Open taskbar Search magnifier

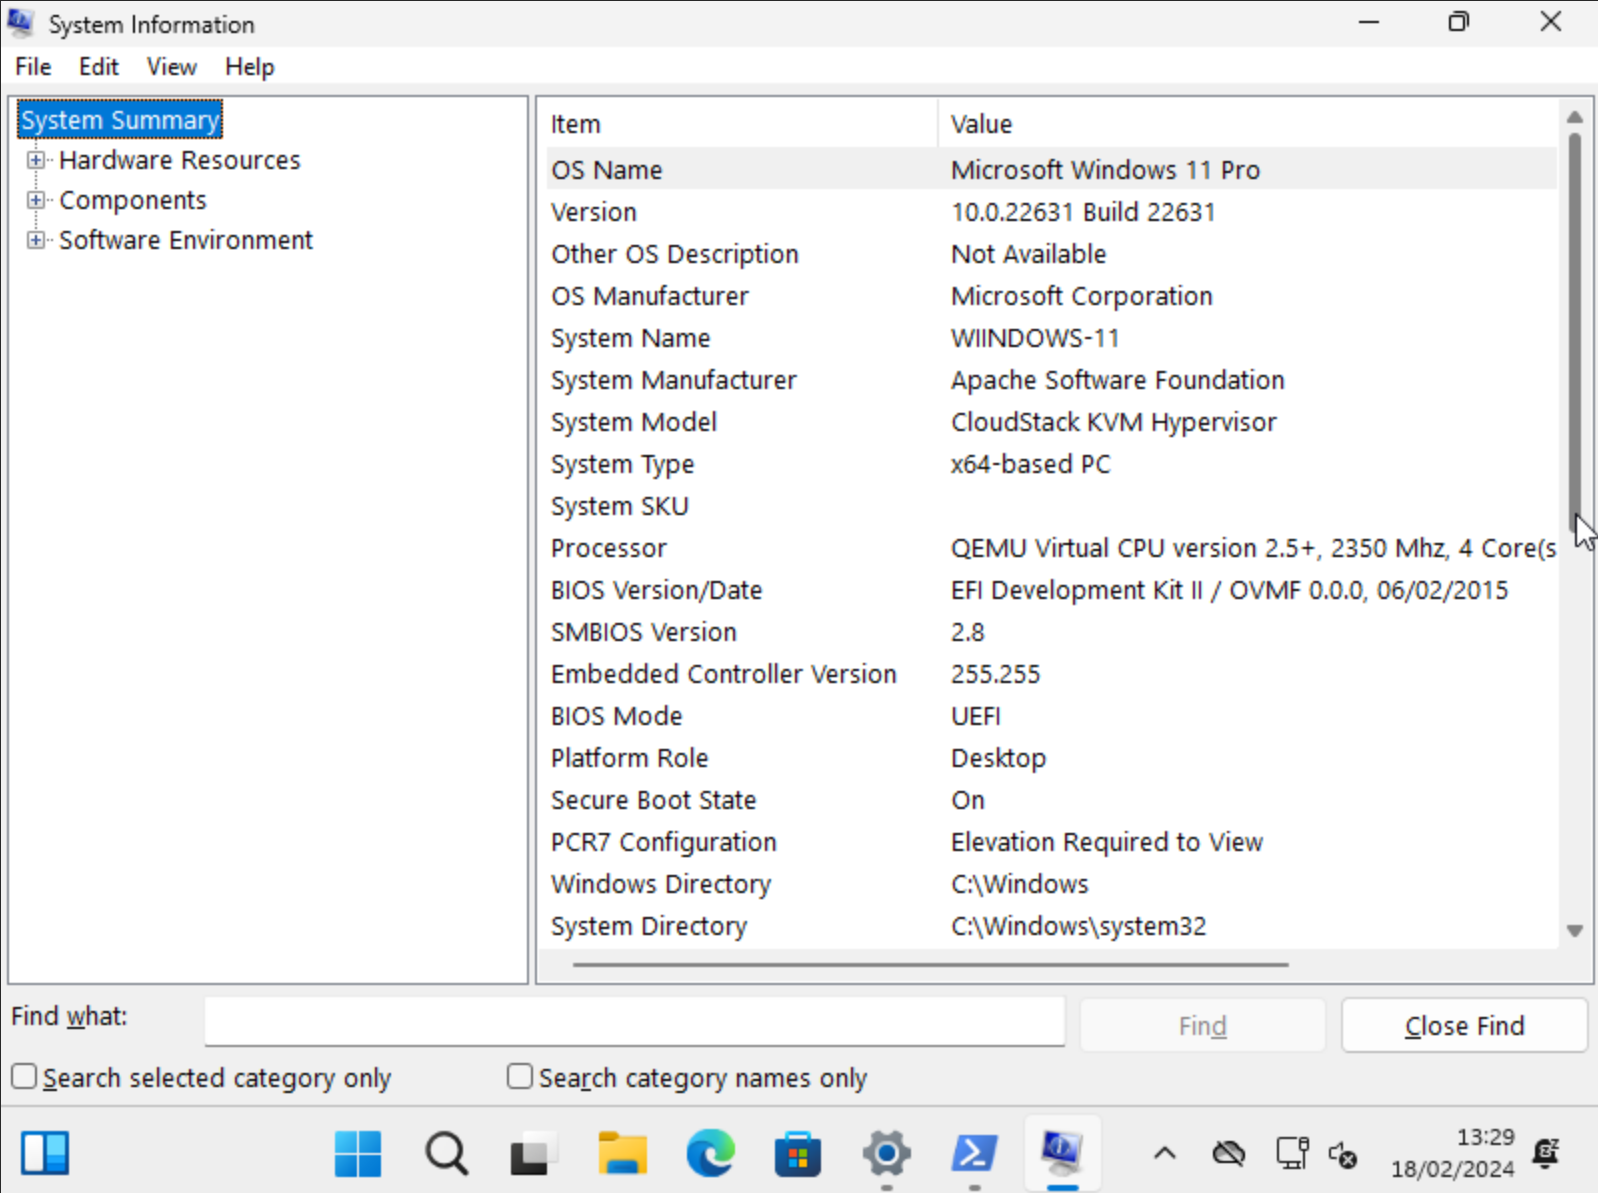coord(446,1154)
